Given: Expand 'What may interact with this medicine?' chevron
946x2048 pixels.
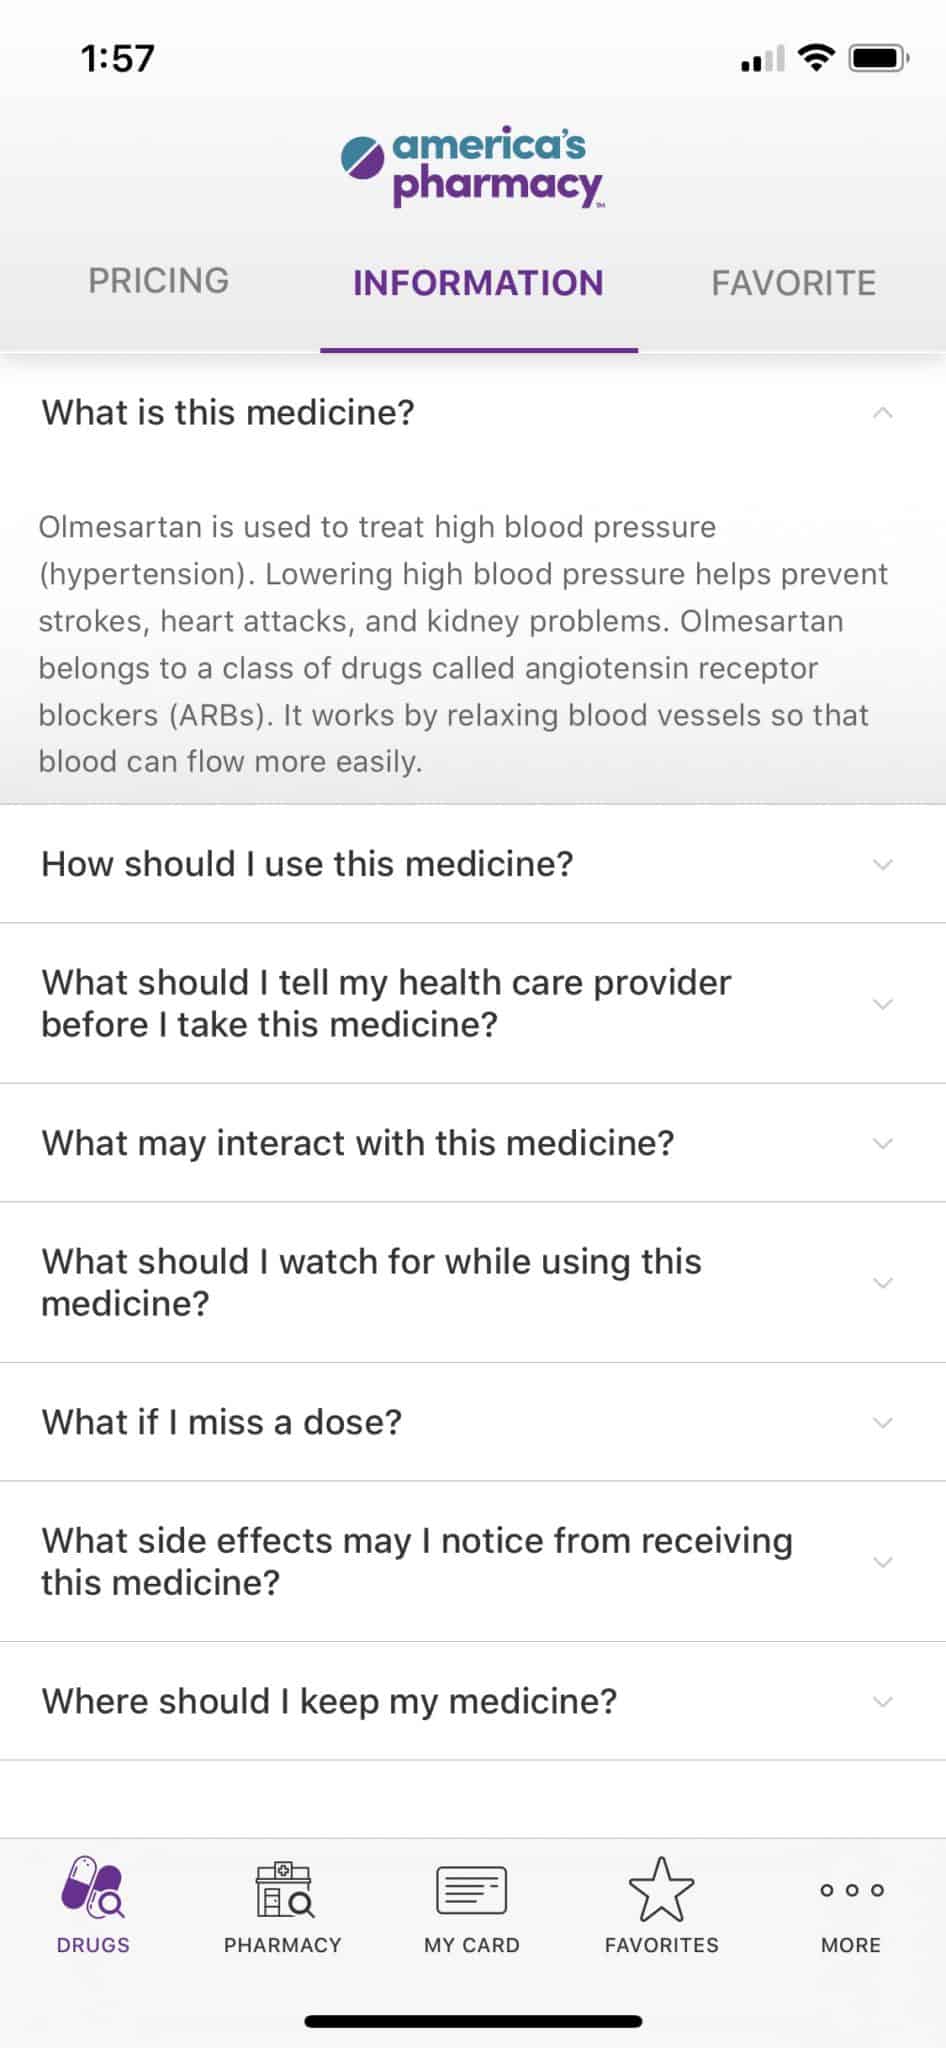Looking at the screenshot, I should [882, 1143].
